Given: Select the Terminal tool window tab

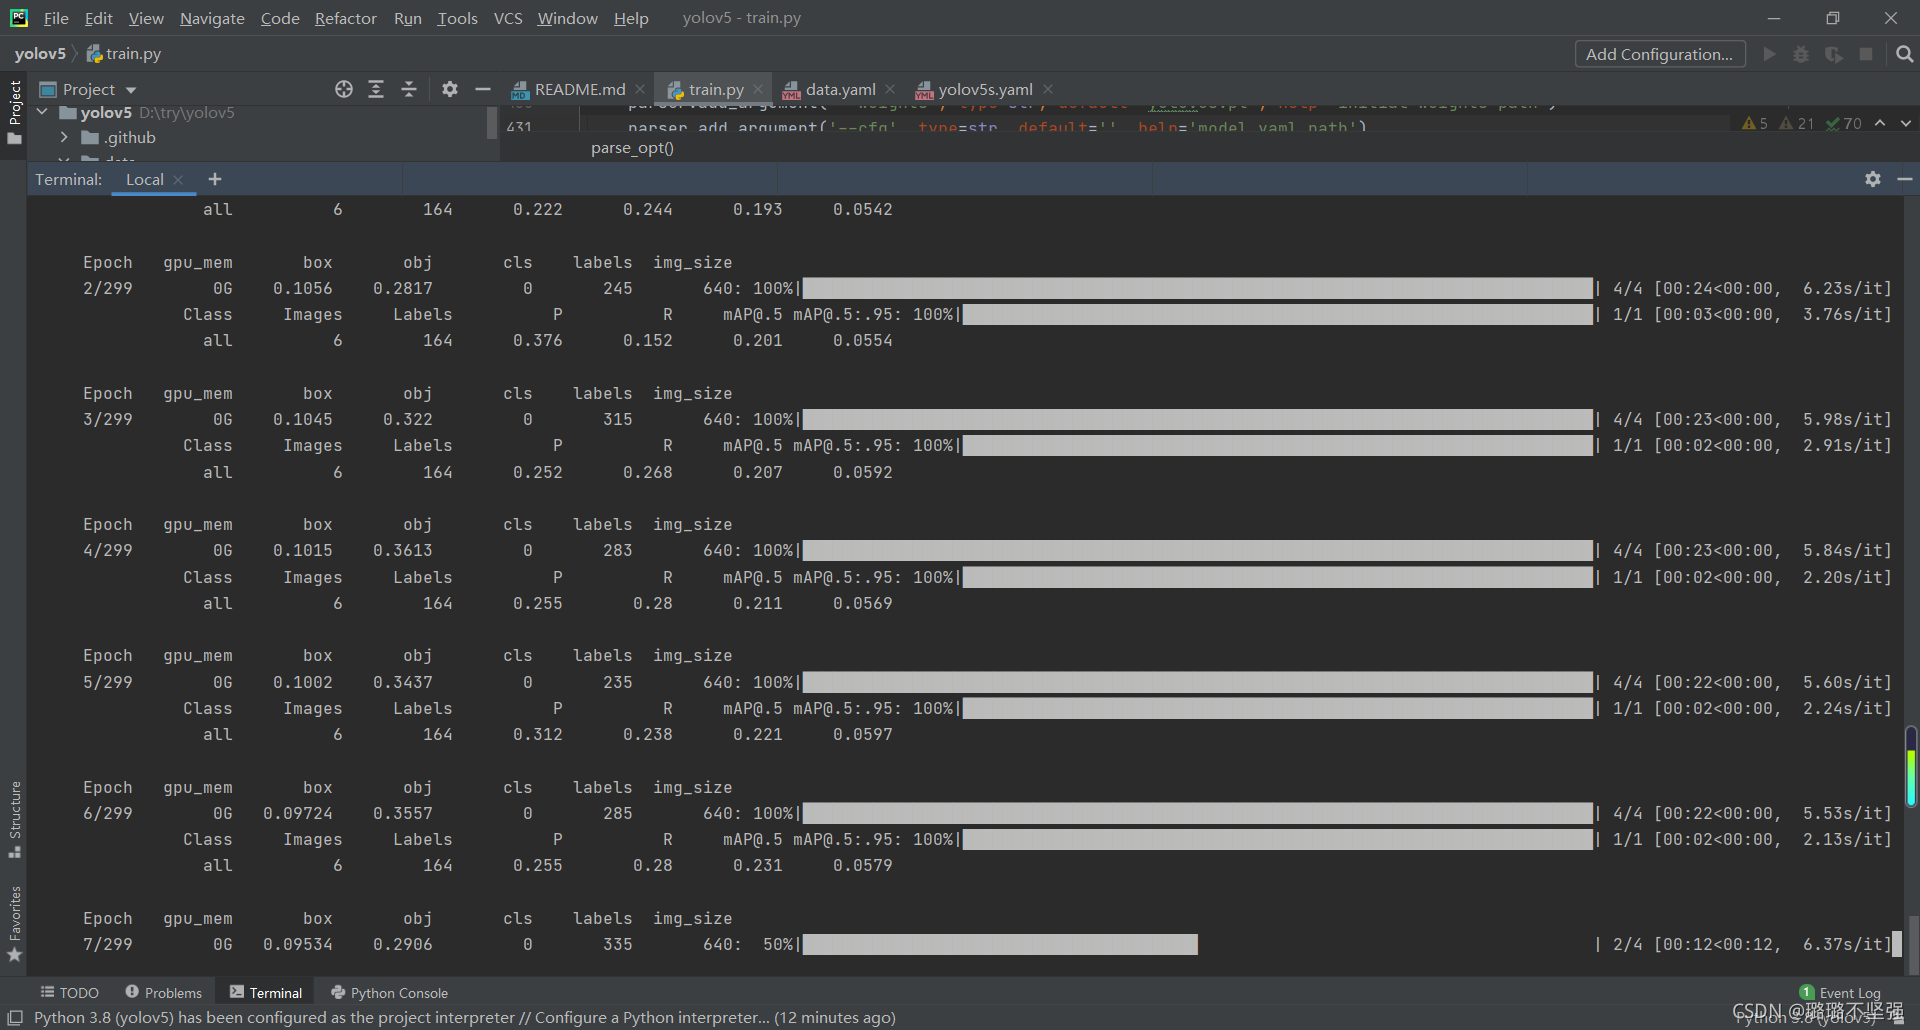Looking at the screenshot, I should [x=266, y=993].
